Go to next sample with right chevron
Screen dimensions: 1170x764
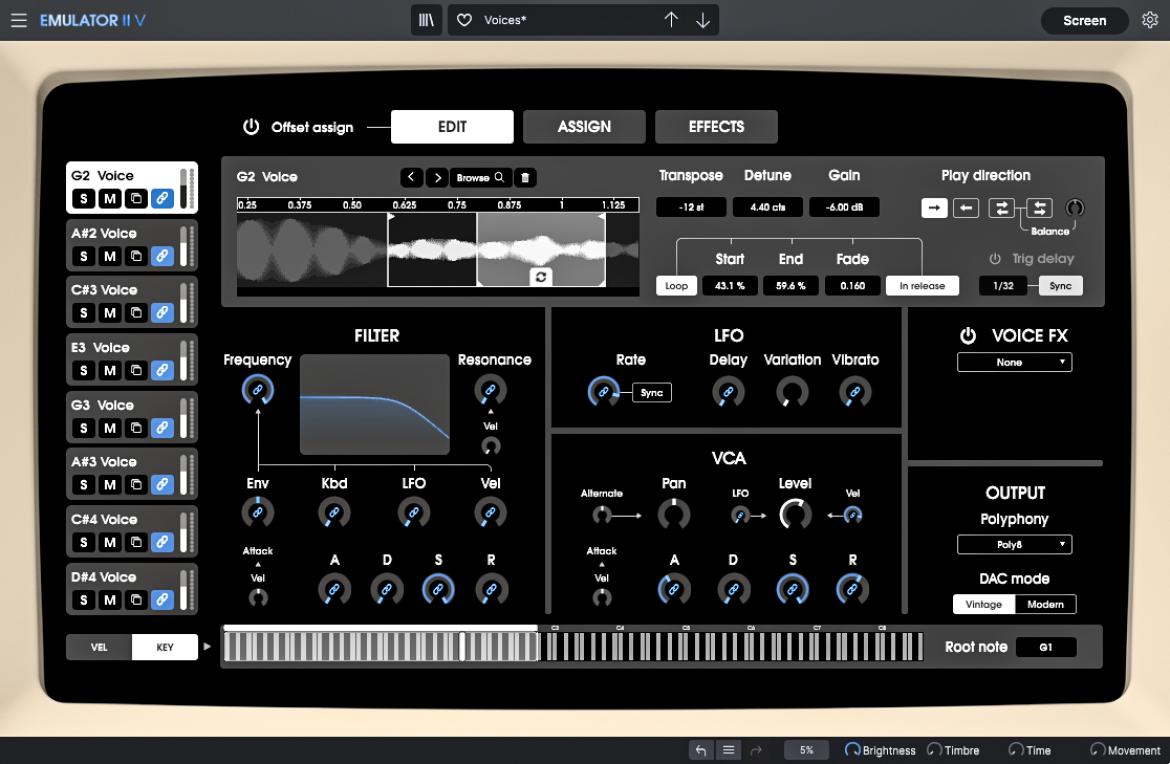[437, 178]
